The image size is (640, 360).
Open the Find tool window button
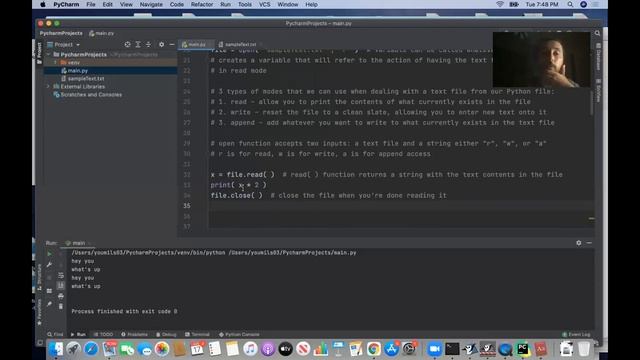[x=55, y=334]
